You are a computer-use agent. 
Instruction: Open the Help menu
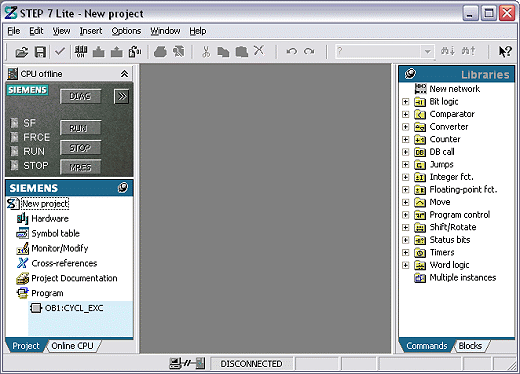coord(198,31)
